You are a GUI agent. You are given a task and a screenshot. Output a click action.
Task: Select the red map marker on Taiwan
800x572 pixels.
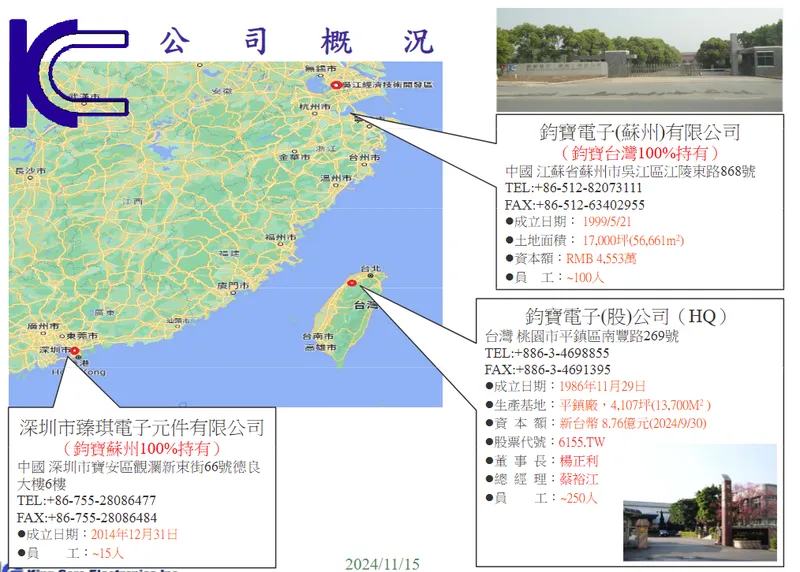point(352,283)
